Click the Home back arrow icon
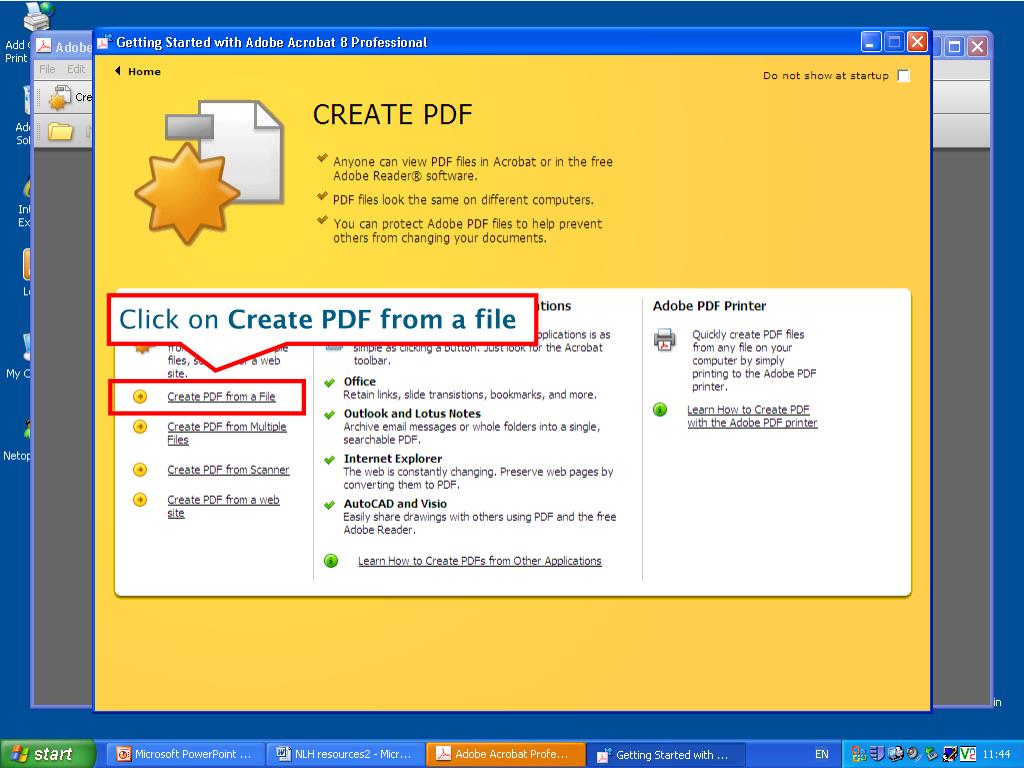Viewport: 1024px width, 768px height. (118, 71)
